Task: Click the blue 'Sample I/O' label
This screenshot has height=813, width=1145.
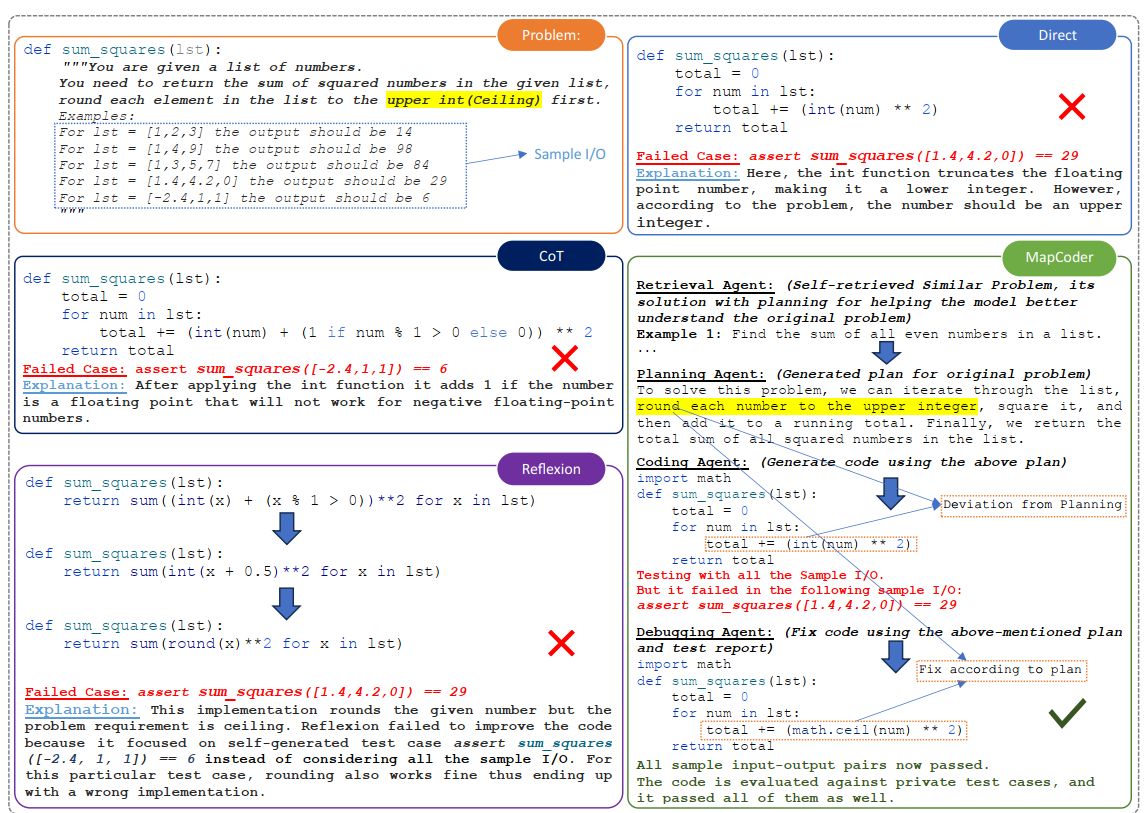Action: pos(570,154)
